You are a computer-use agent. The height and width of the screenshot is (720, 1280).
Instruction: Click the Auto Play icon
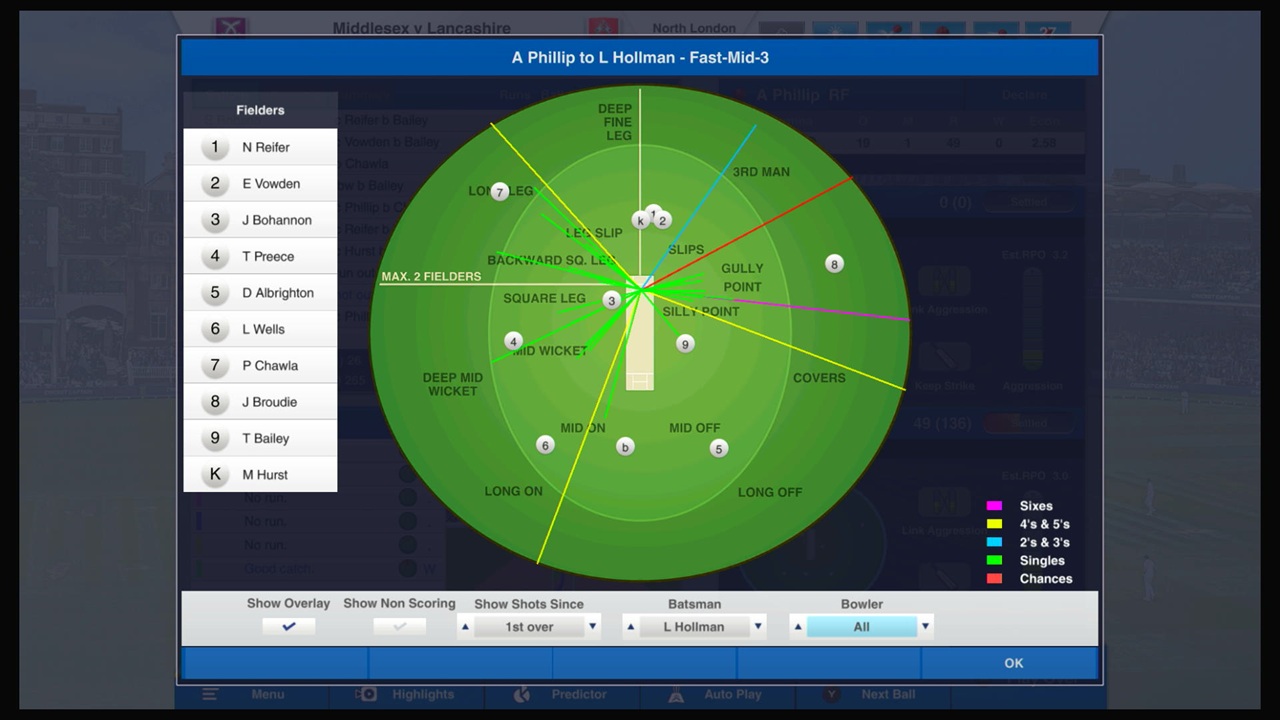coord(676,694)
